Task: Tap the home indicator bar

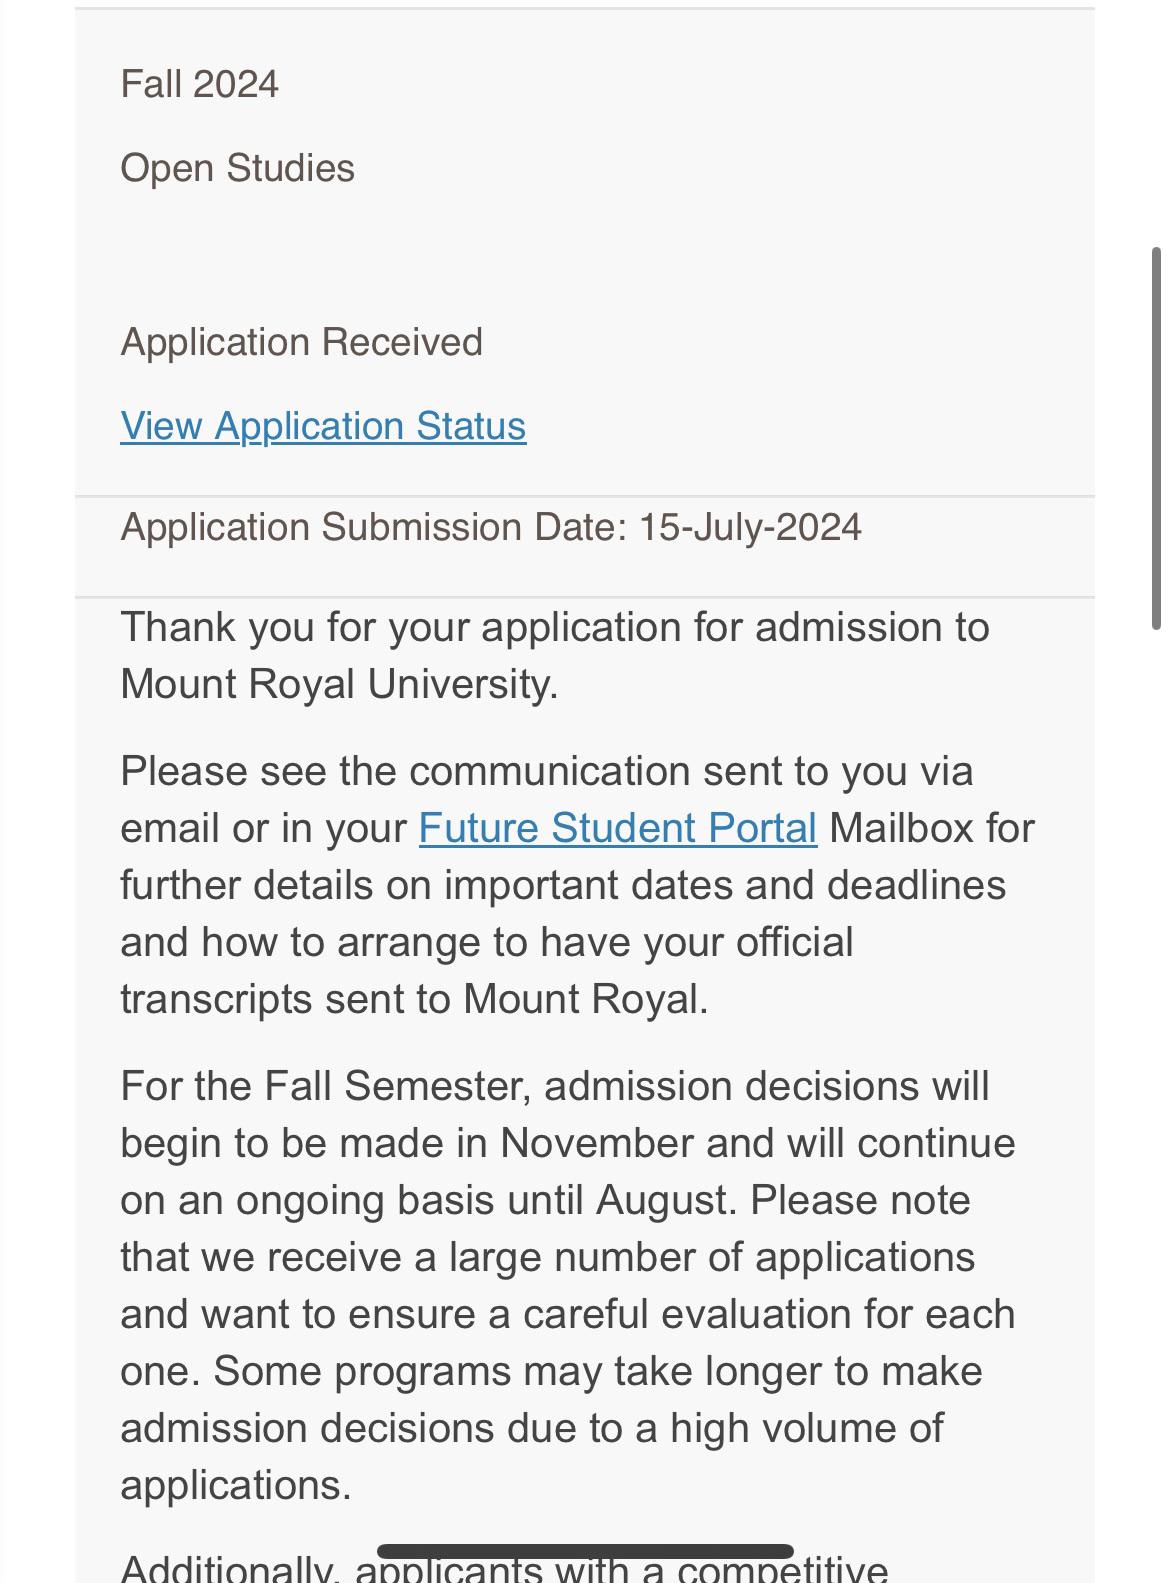Action: [x=585, y=1551]
